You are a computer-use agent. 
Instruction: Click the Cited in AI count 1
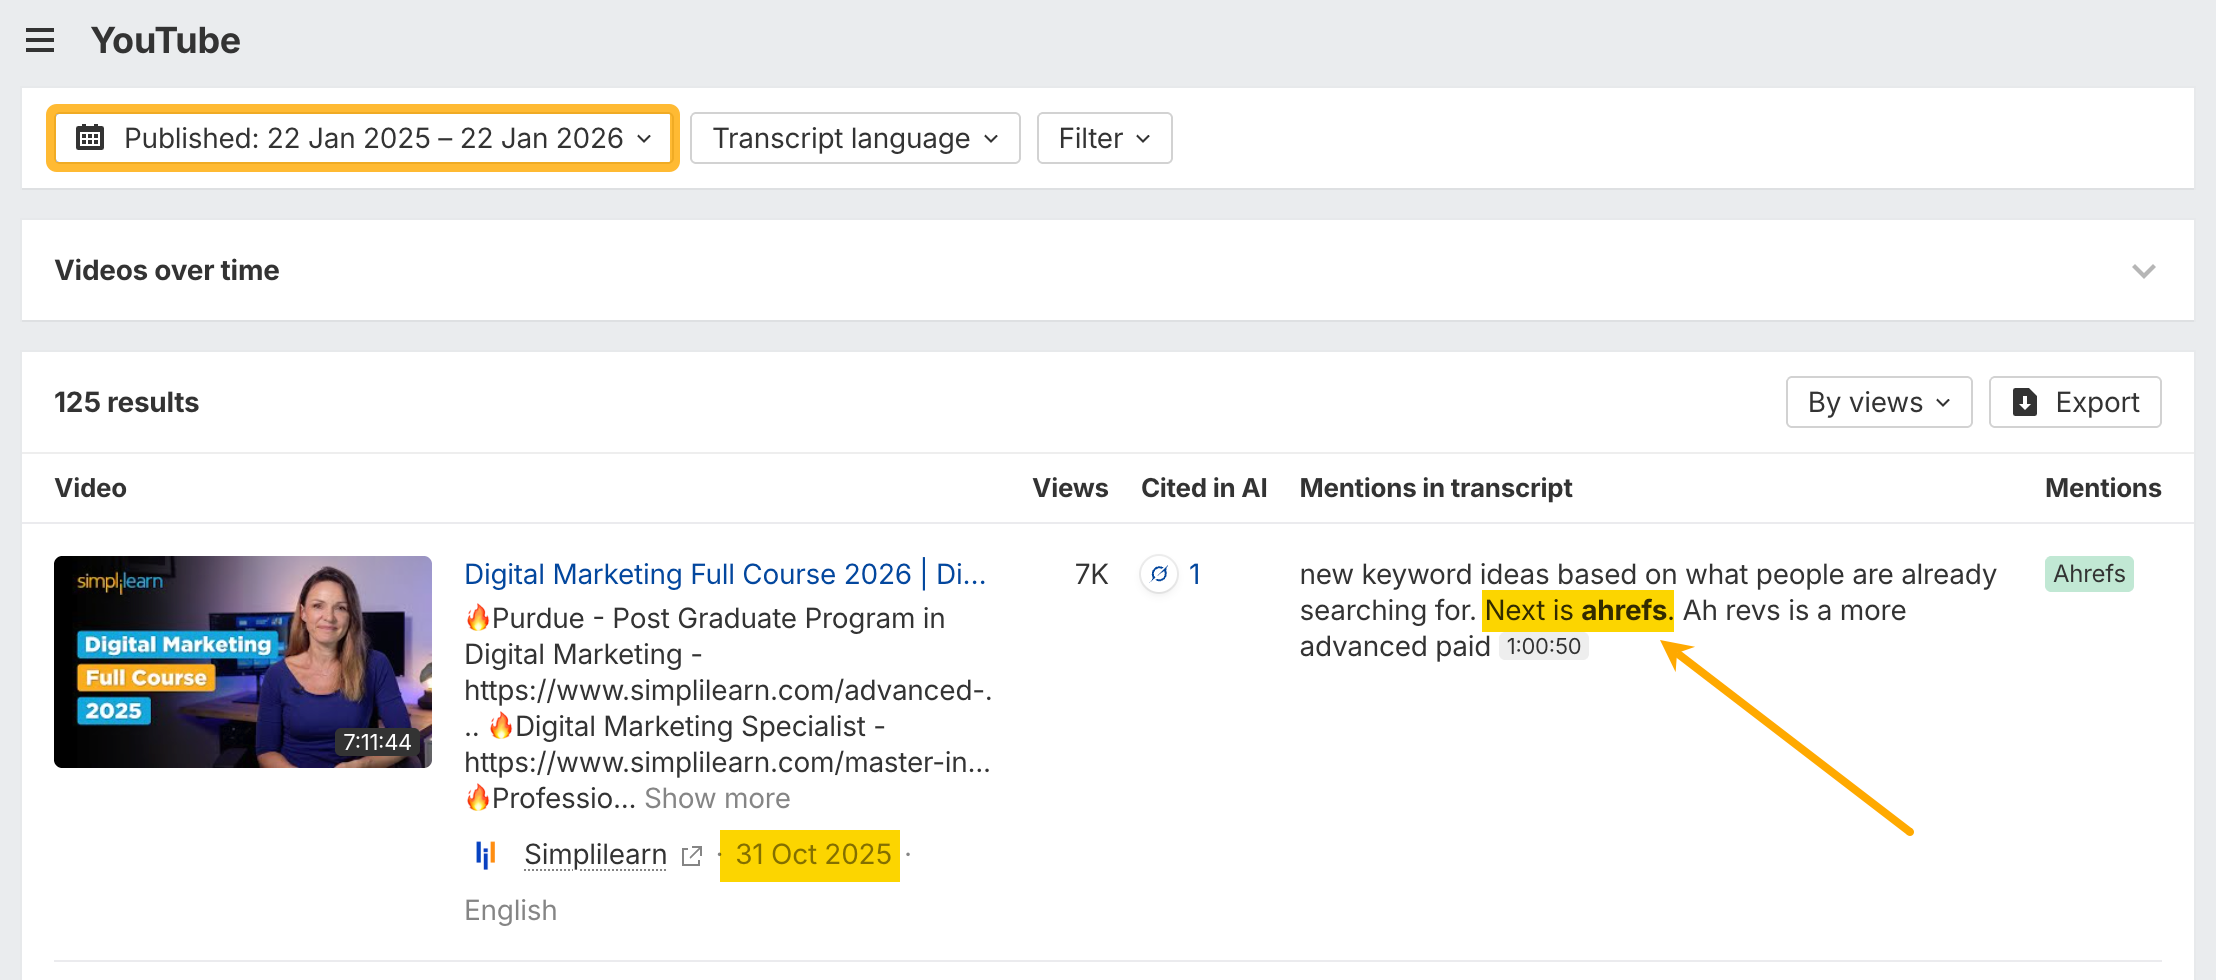point(1195,574)
